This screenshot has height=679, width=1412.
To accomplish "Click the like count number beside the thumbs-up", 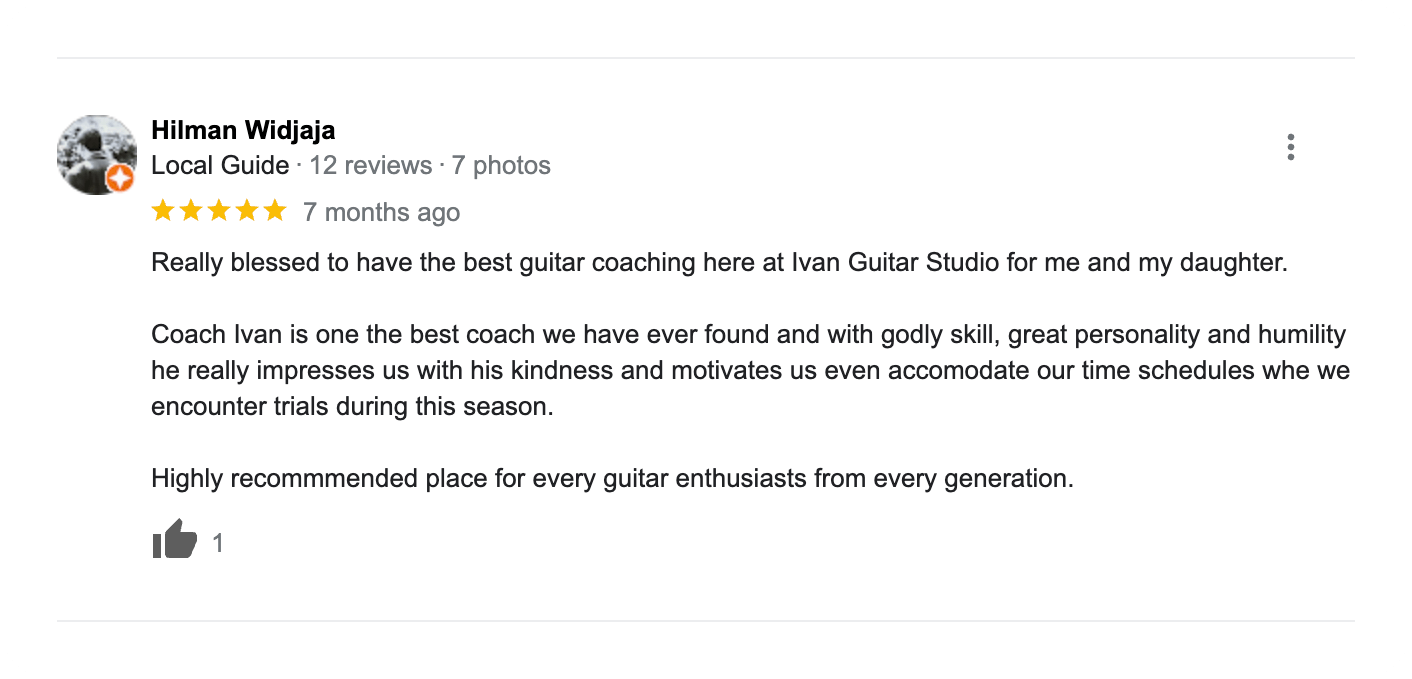I will pos(218,543).
